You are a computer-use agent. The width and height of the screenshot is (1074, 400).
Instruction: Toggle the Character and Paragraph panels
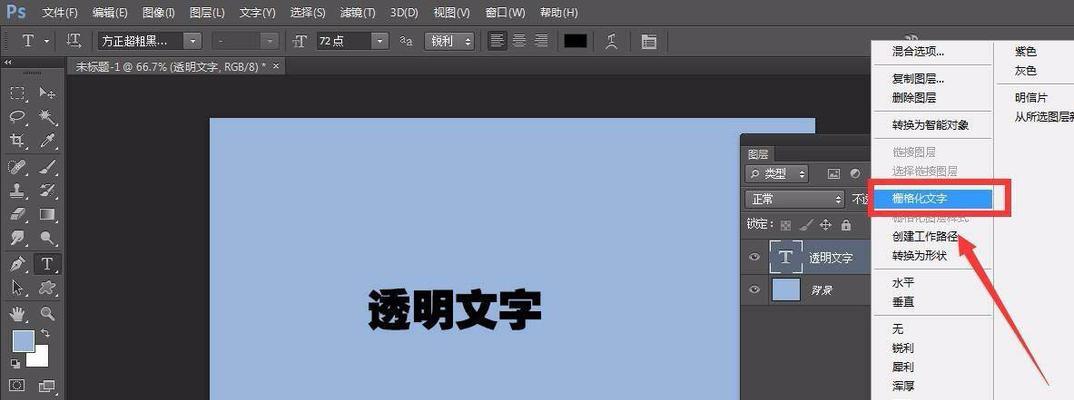[x=648, y=41]
